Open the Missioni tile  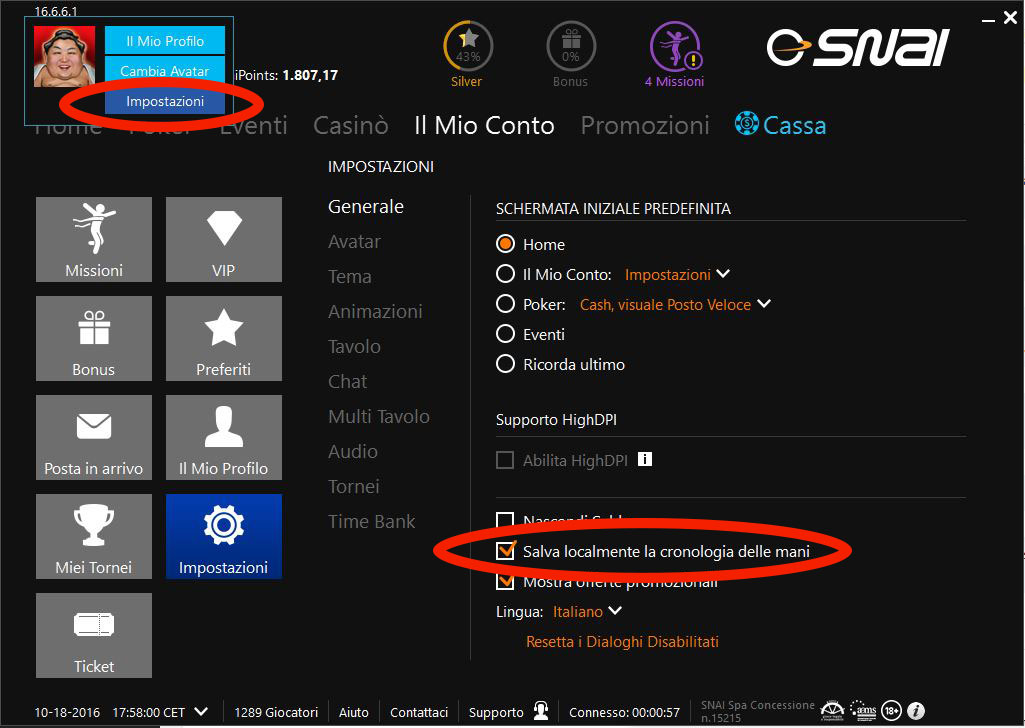coord(94,240)
